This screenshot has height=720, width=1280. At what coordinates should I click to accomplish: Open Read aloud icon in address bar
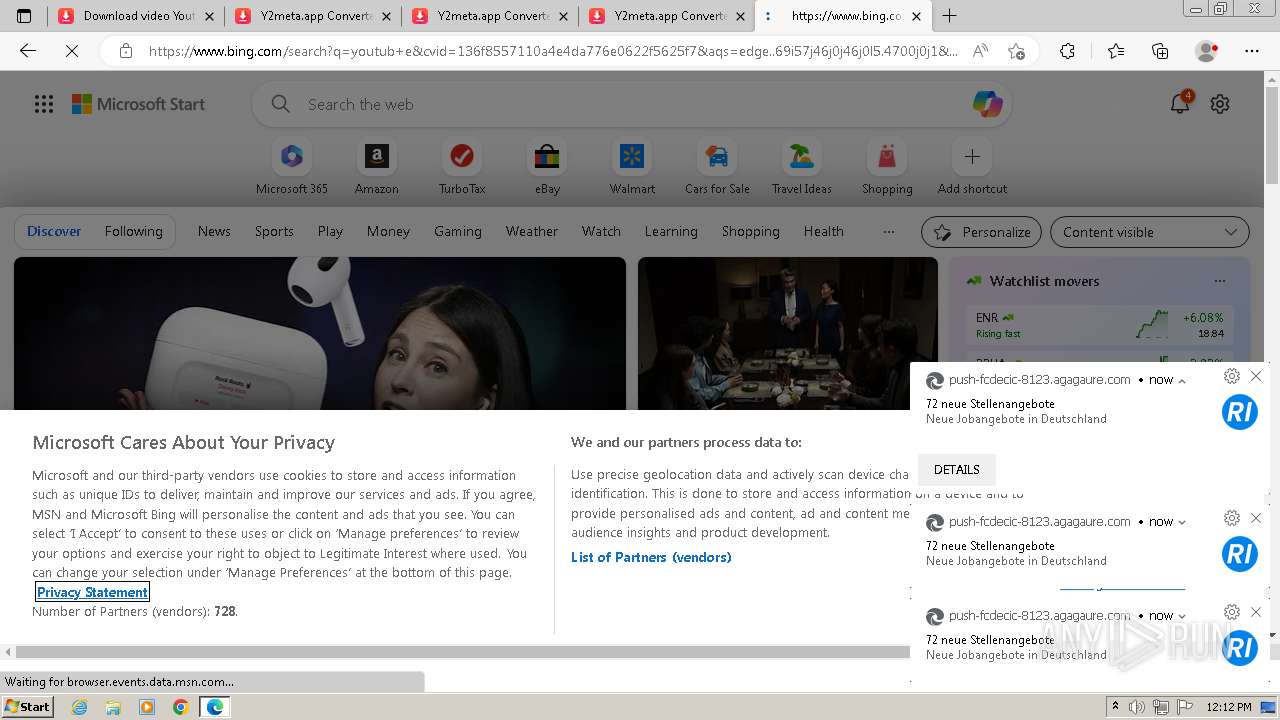[x=980, y=51]
